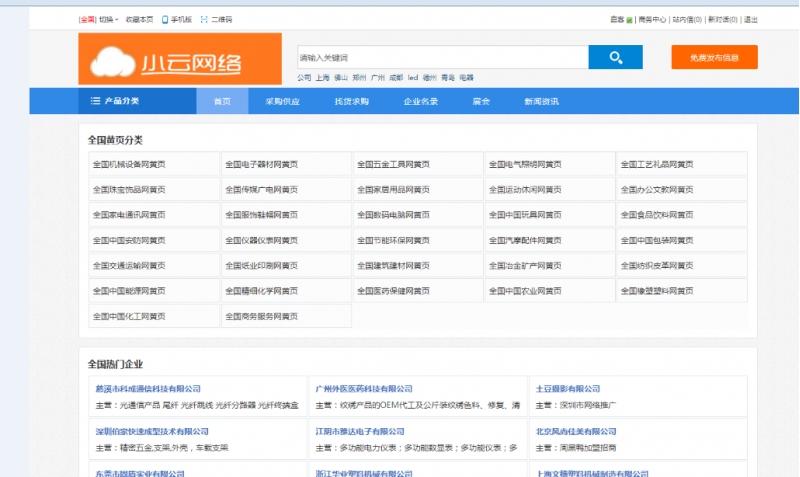Open 全国数码电脑网黄页 category
The height and width of the screenshot is (477, 800).
[x=393, y=215]
